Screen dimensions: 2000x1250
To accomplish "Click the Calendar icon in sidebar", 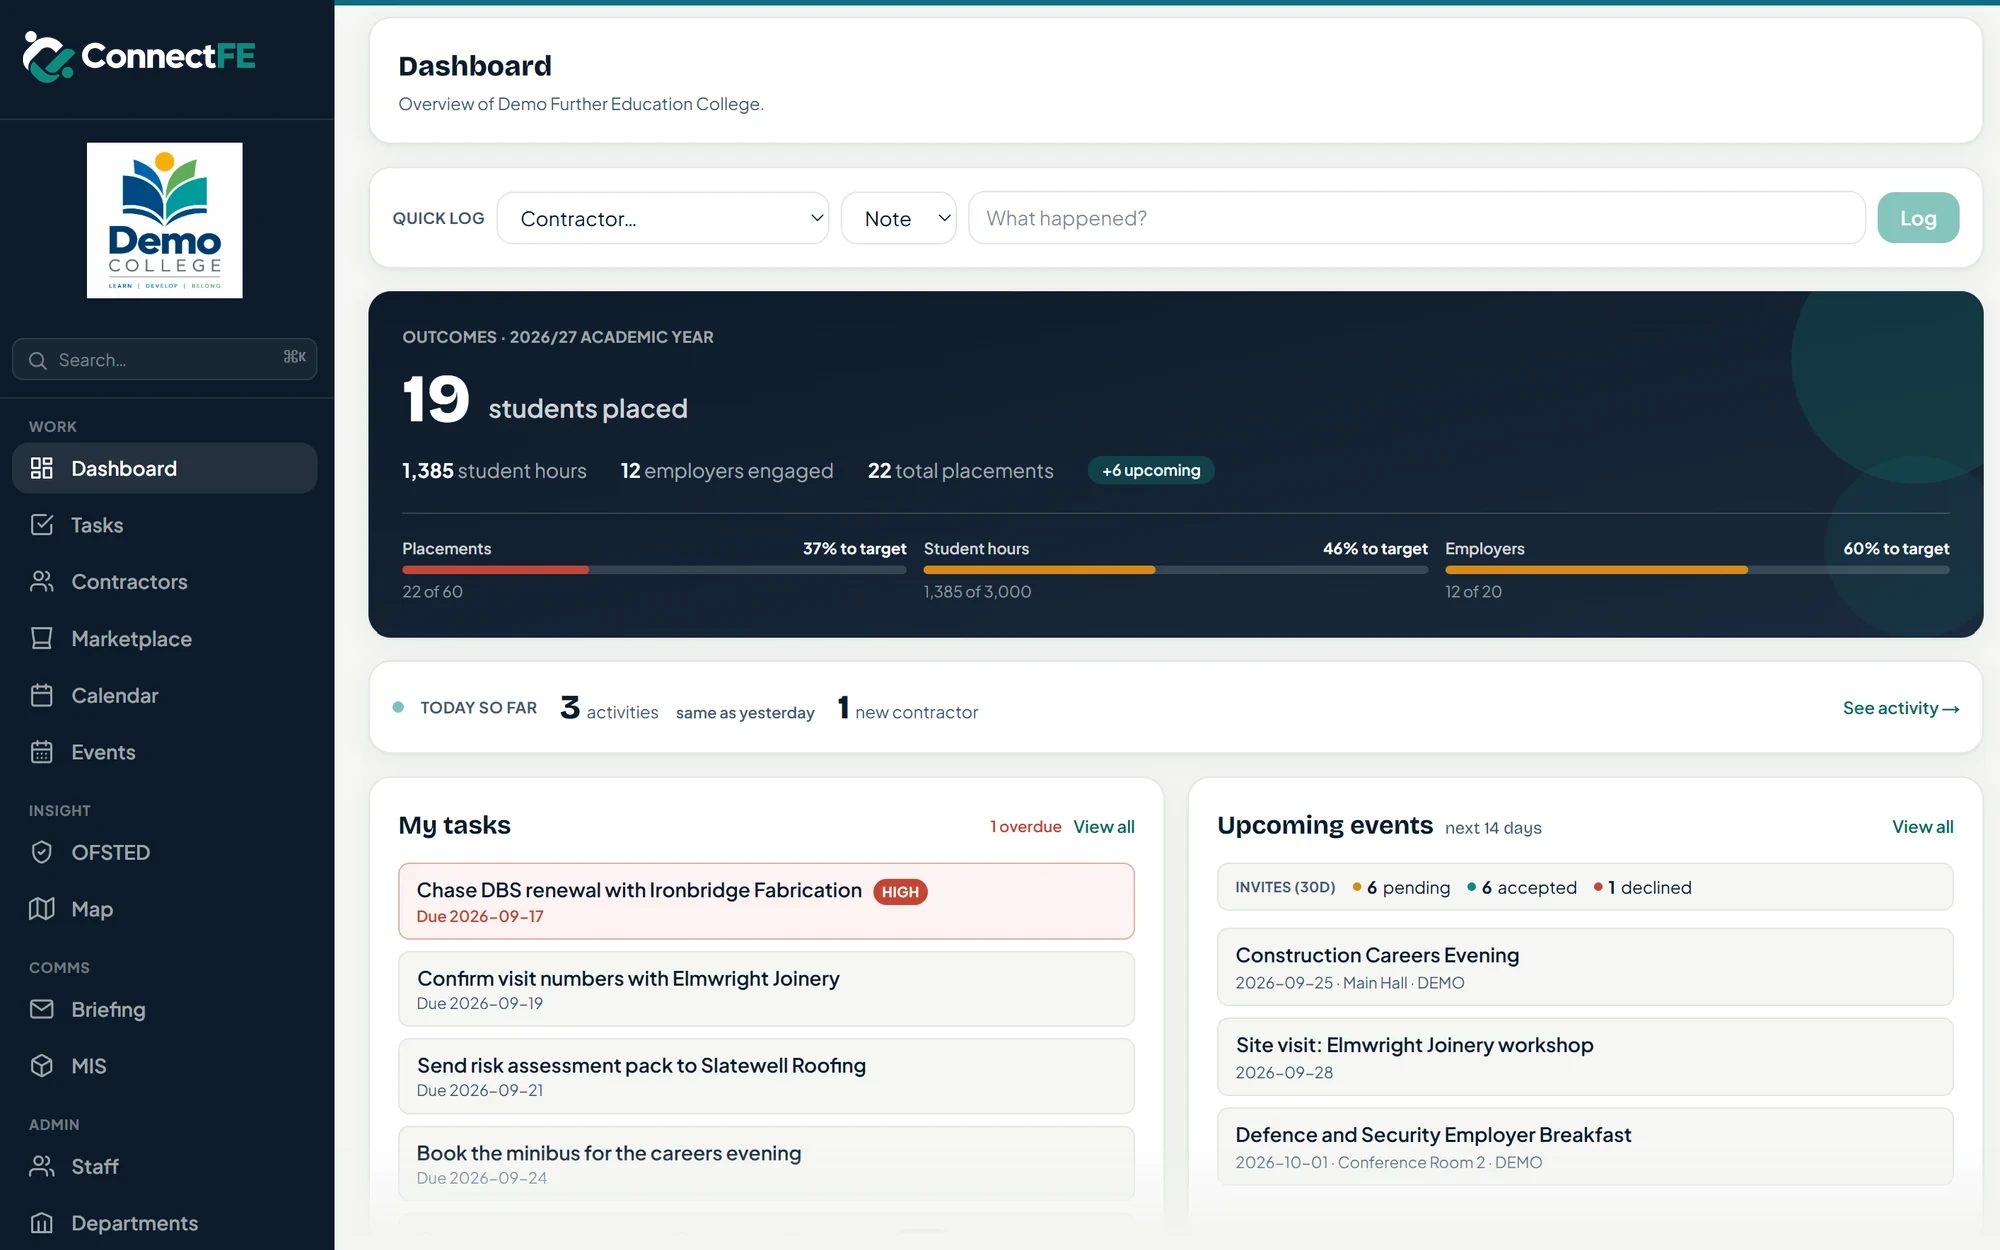I will pyautogui.click(x=42, y=695).
